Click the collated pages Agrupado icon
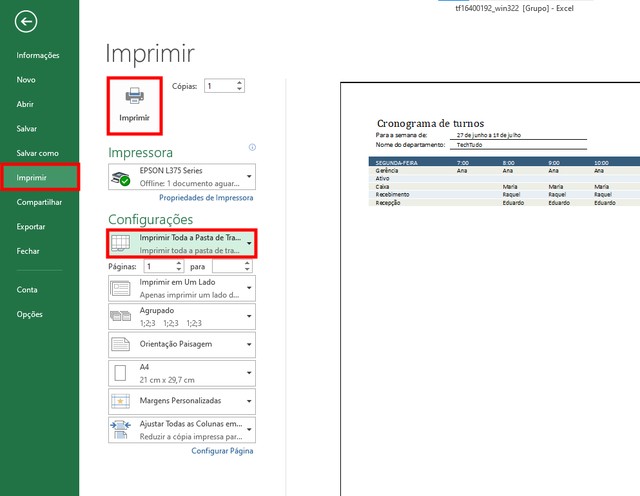Screen dimensions: 640x496 (120, 316)
